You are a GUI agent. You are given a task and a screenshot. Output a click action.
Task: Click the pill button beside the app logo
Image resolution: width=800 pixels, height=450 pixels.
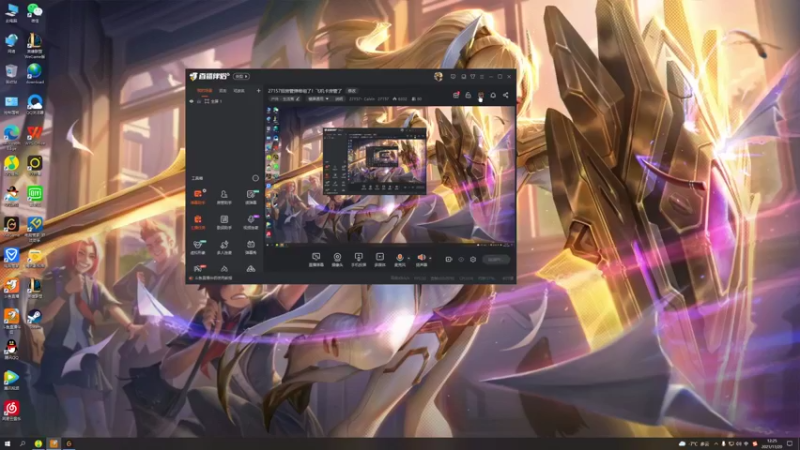pos(241,77)
